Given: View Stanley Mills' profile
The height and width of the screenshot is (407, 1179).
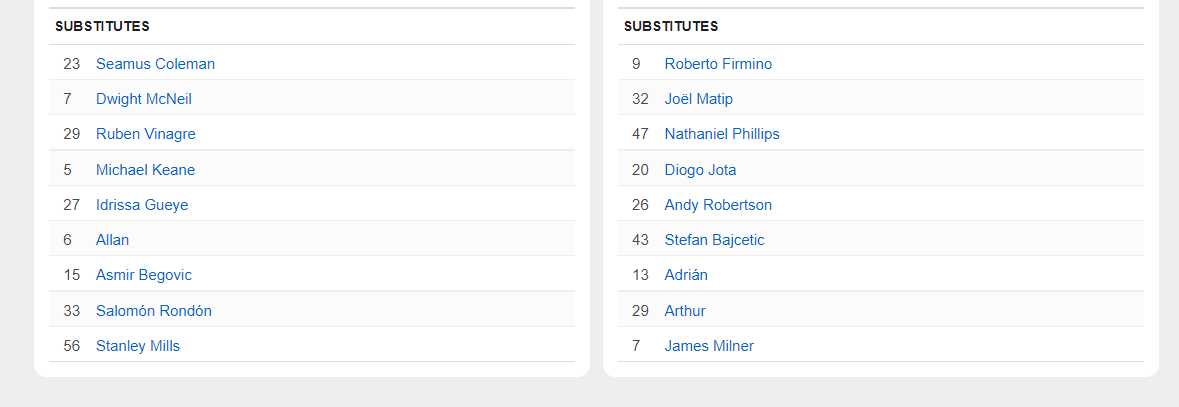Looking at the screenshot, I should (x=138, y=346).
